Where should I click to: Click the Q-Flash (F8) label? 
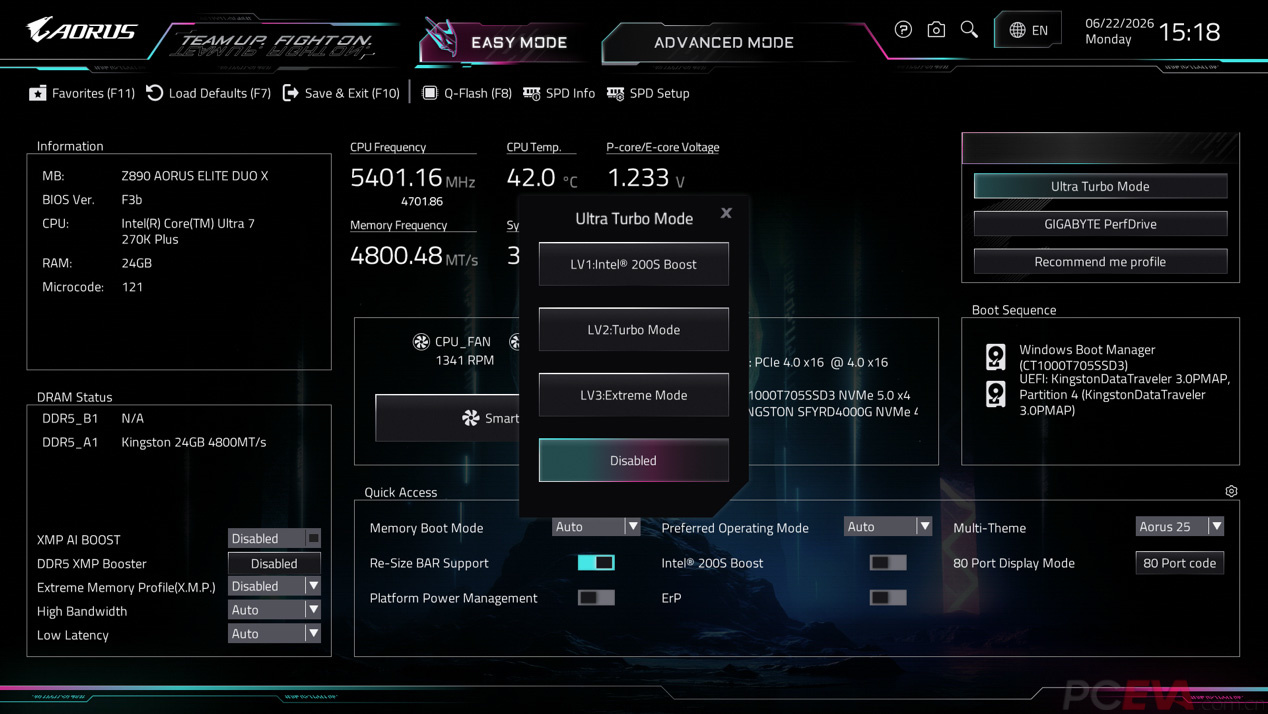point(478,93)
